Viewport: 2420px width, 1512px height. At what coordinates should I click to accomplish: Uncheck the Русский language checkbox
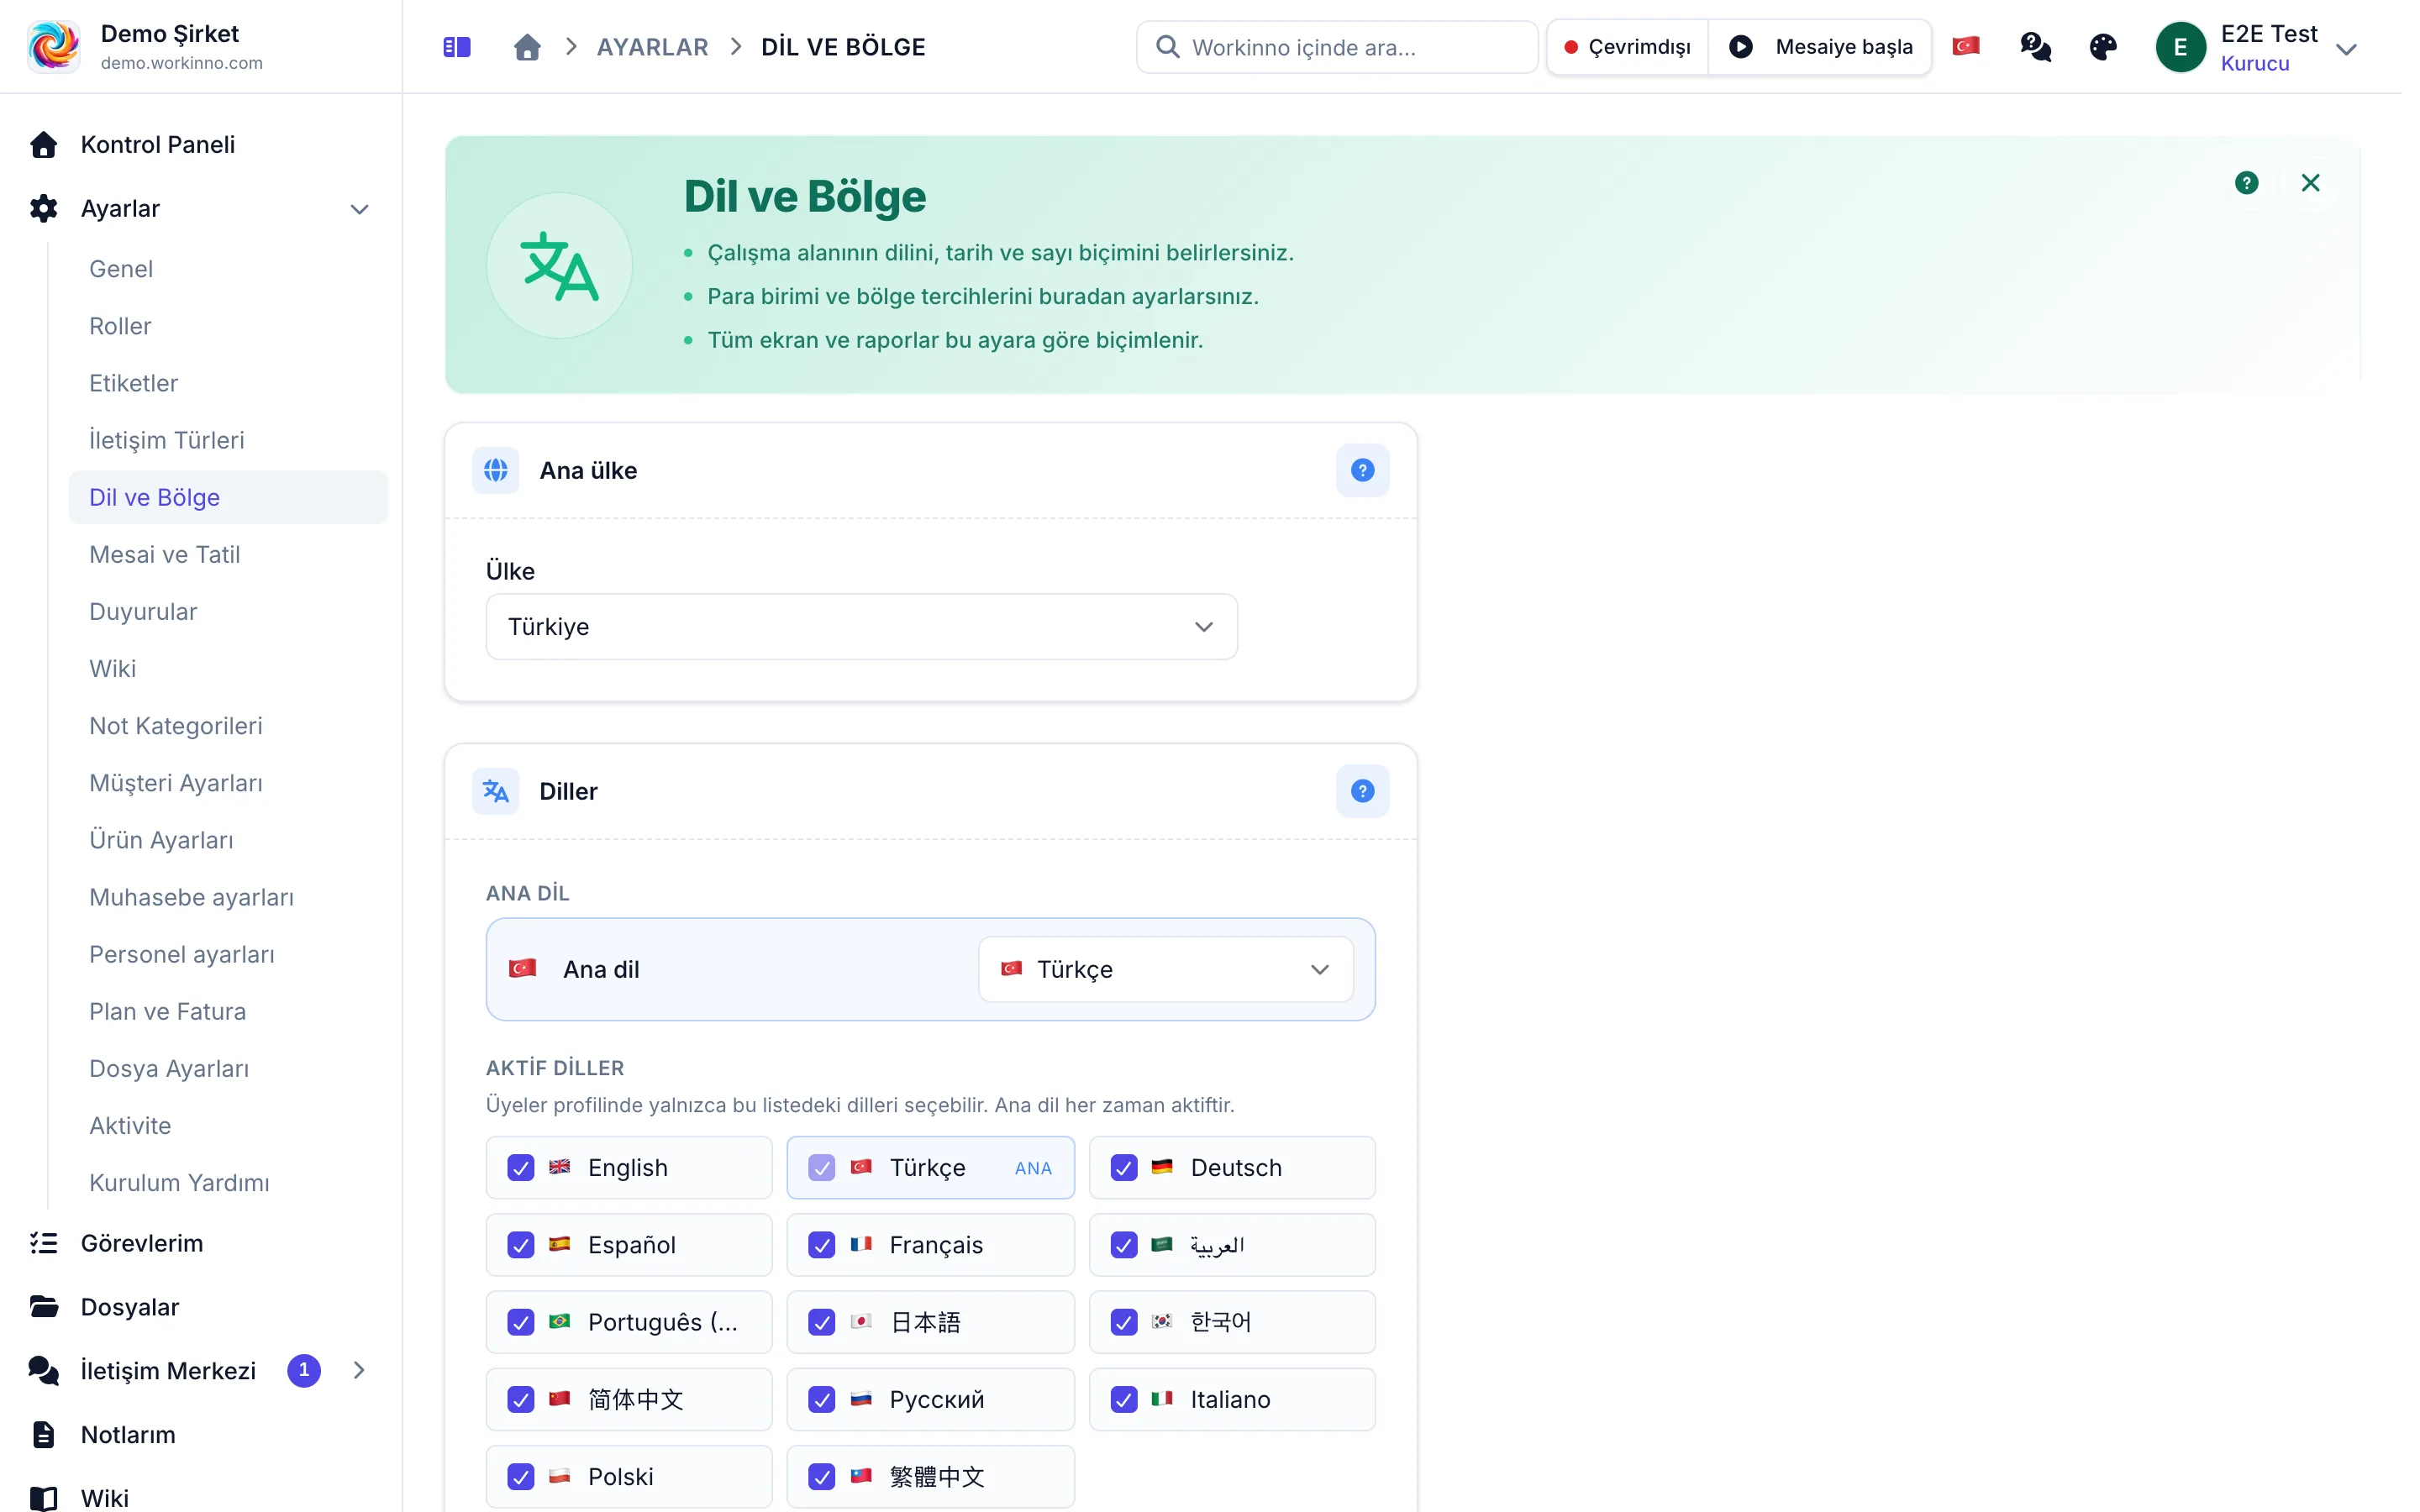(x=822, y=1399)
